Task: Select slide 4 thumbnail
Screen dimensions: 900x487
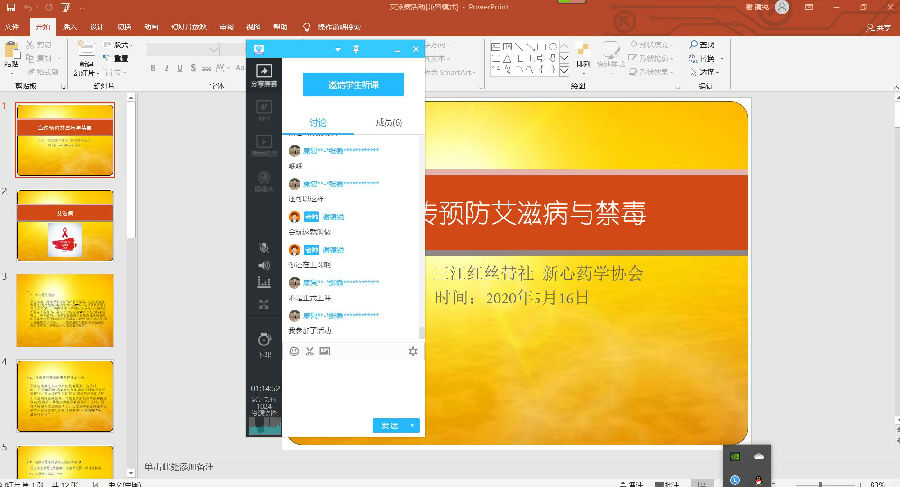Action: (x=65, y=396)
